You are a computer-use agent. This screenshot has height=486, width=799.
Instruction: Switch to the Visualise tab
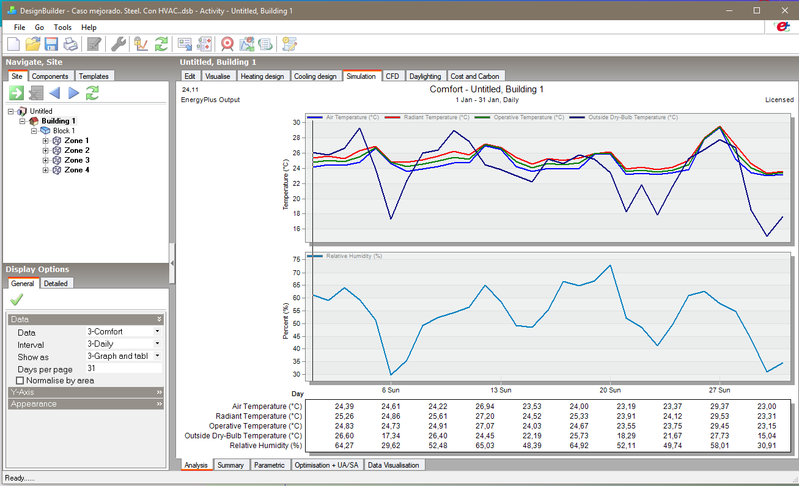click(x=218, y=76)
